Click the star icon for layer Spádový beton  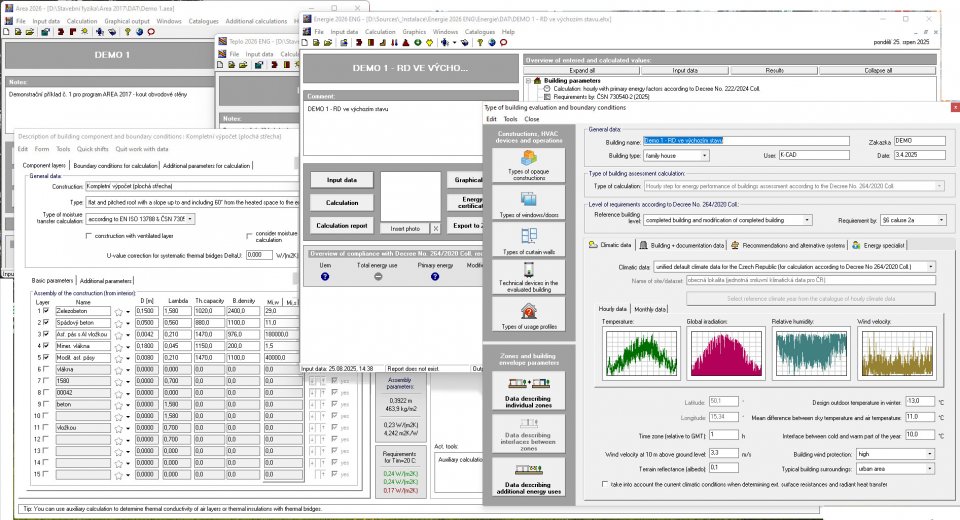118,323
